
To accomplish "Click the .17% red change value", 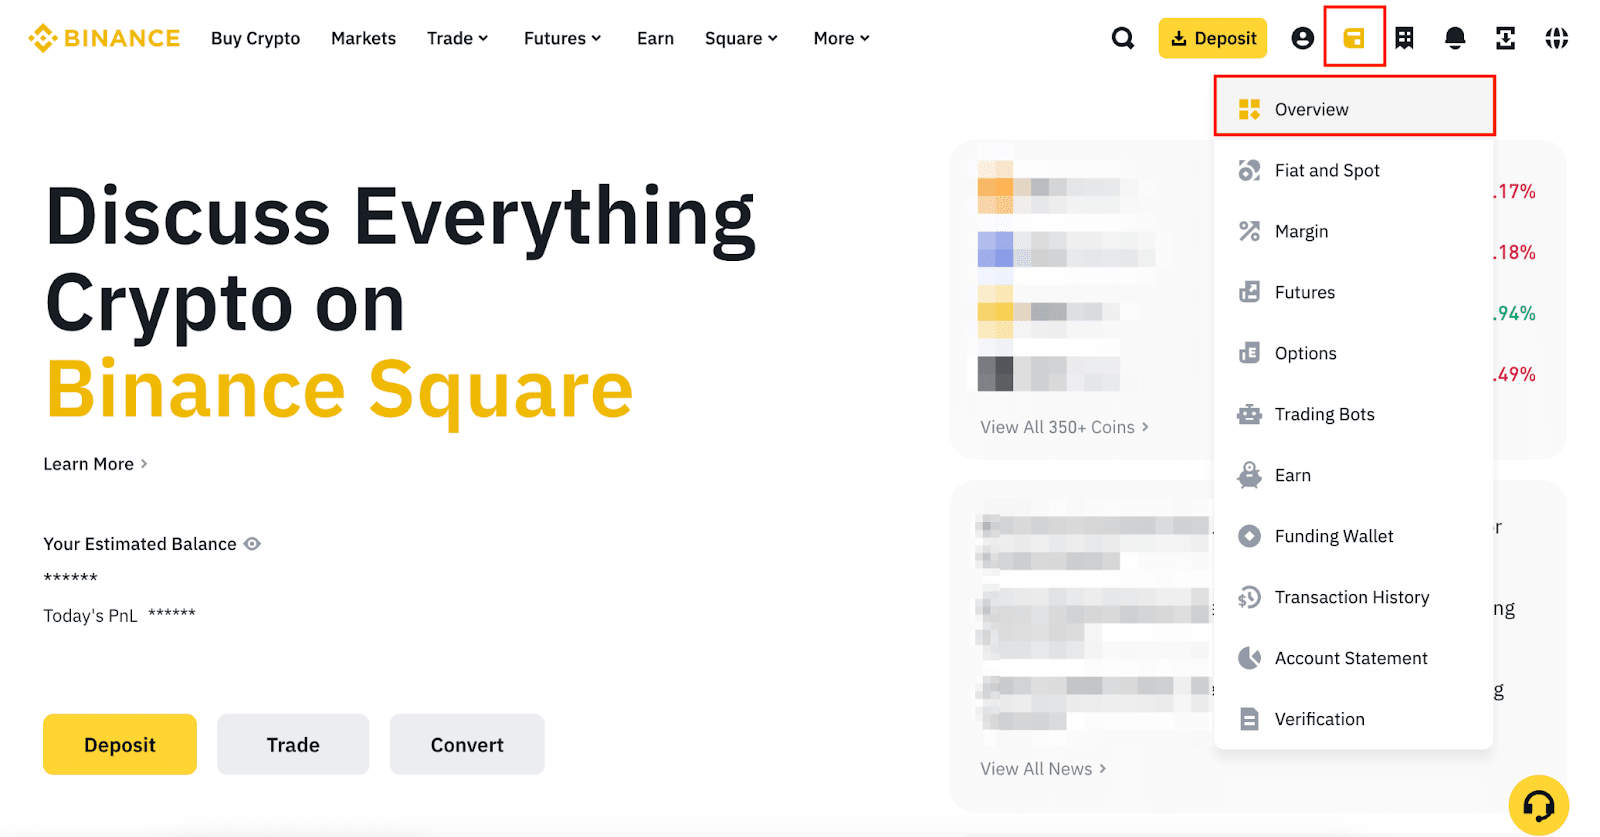I will pos(1514,191).
